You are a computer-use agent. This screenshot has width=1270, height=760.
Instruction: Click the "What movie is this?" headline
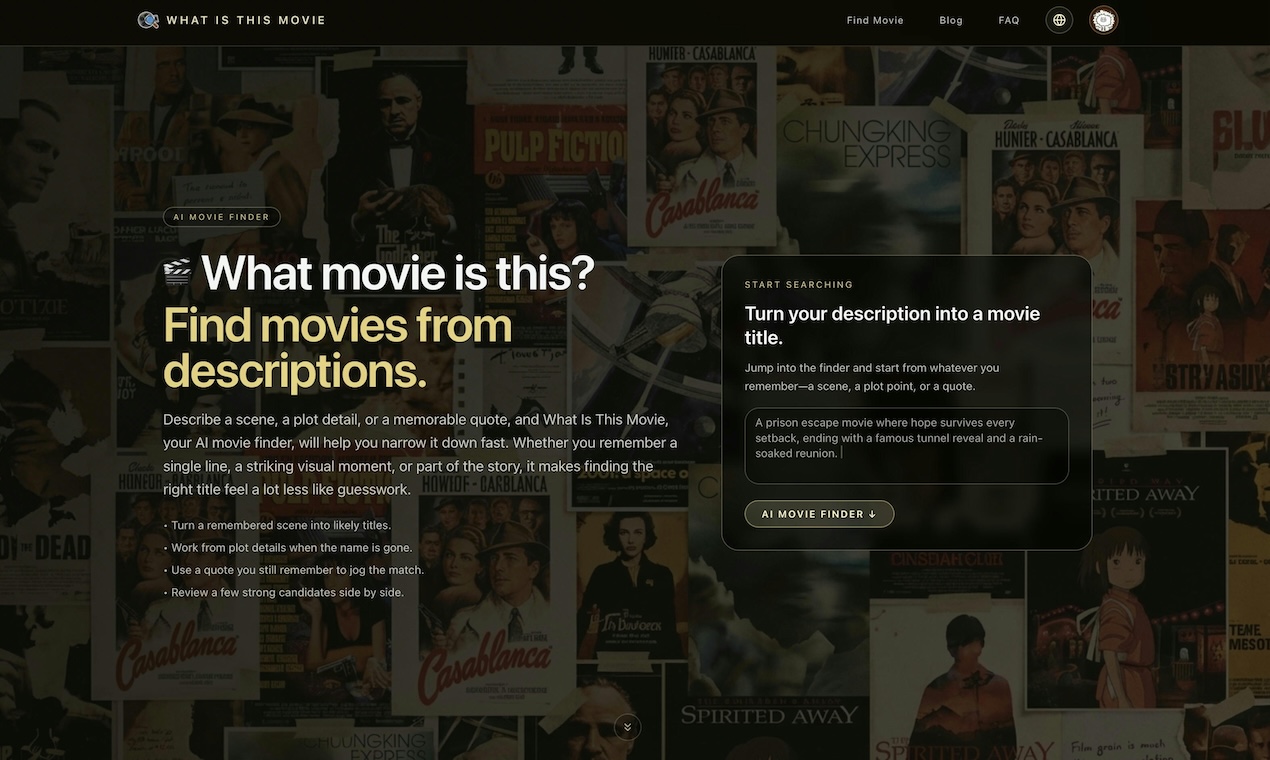[x=398, y=273]
